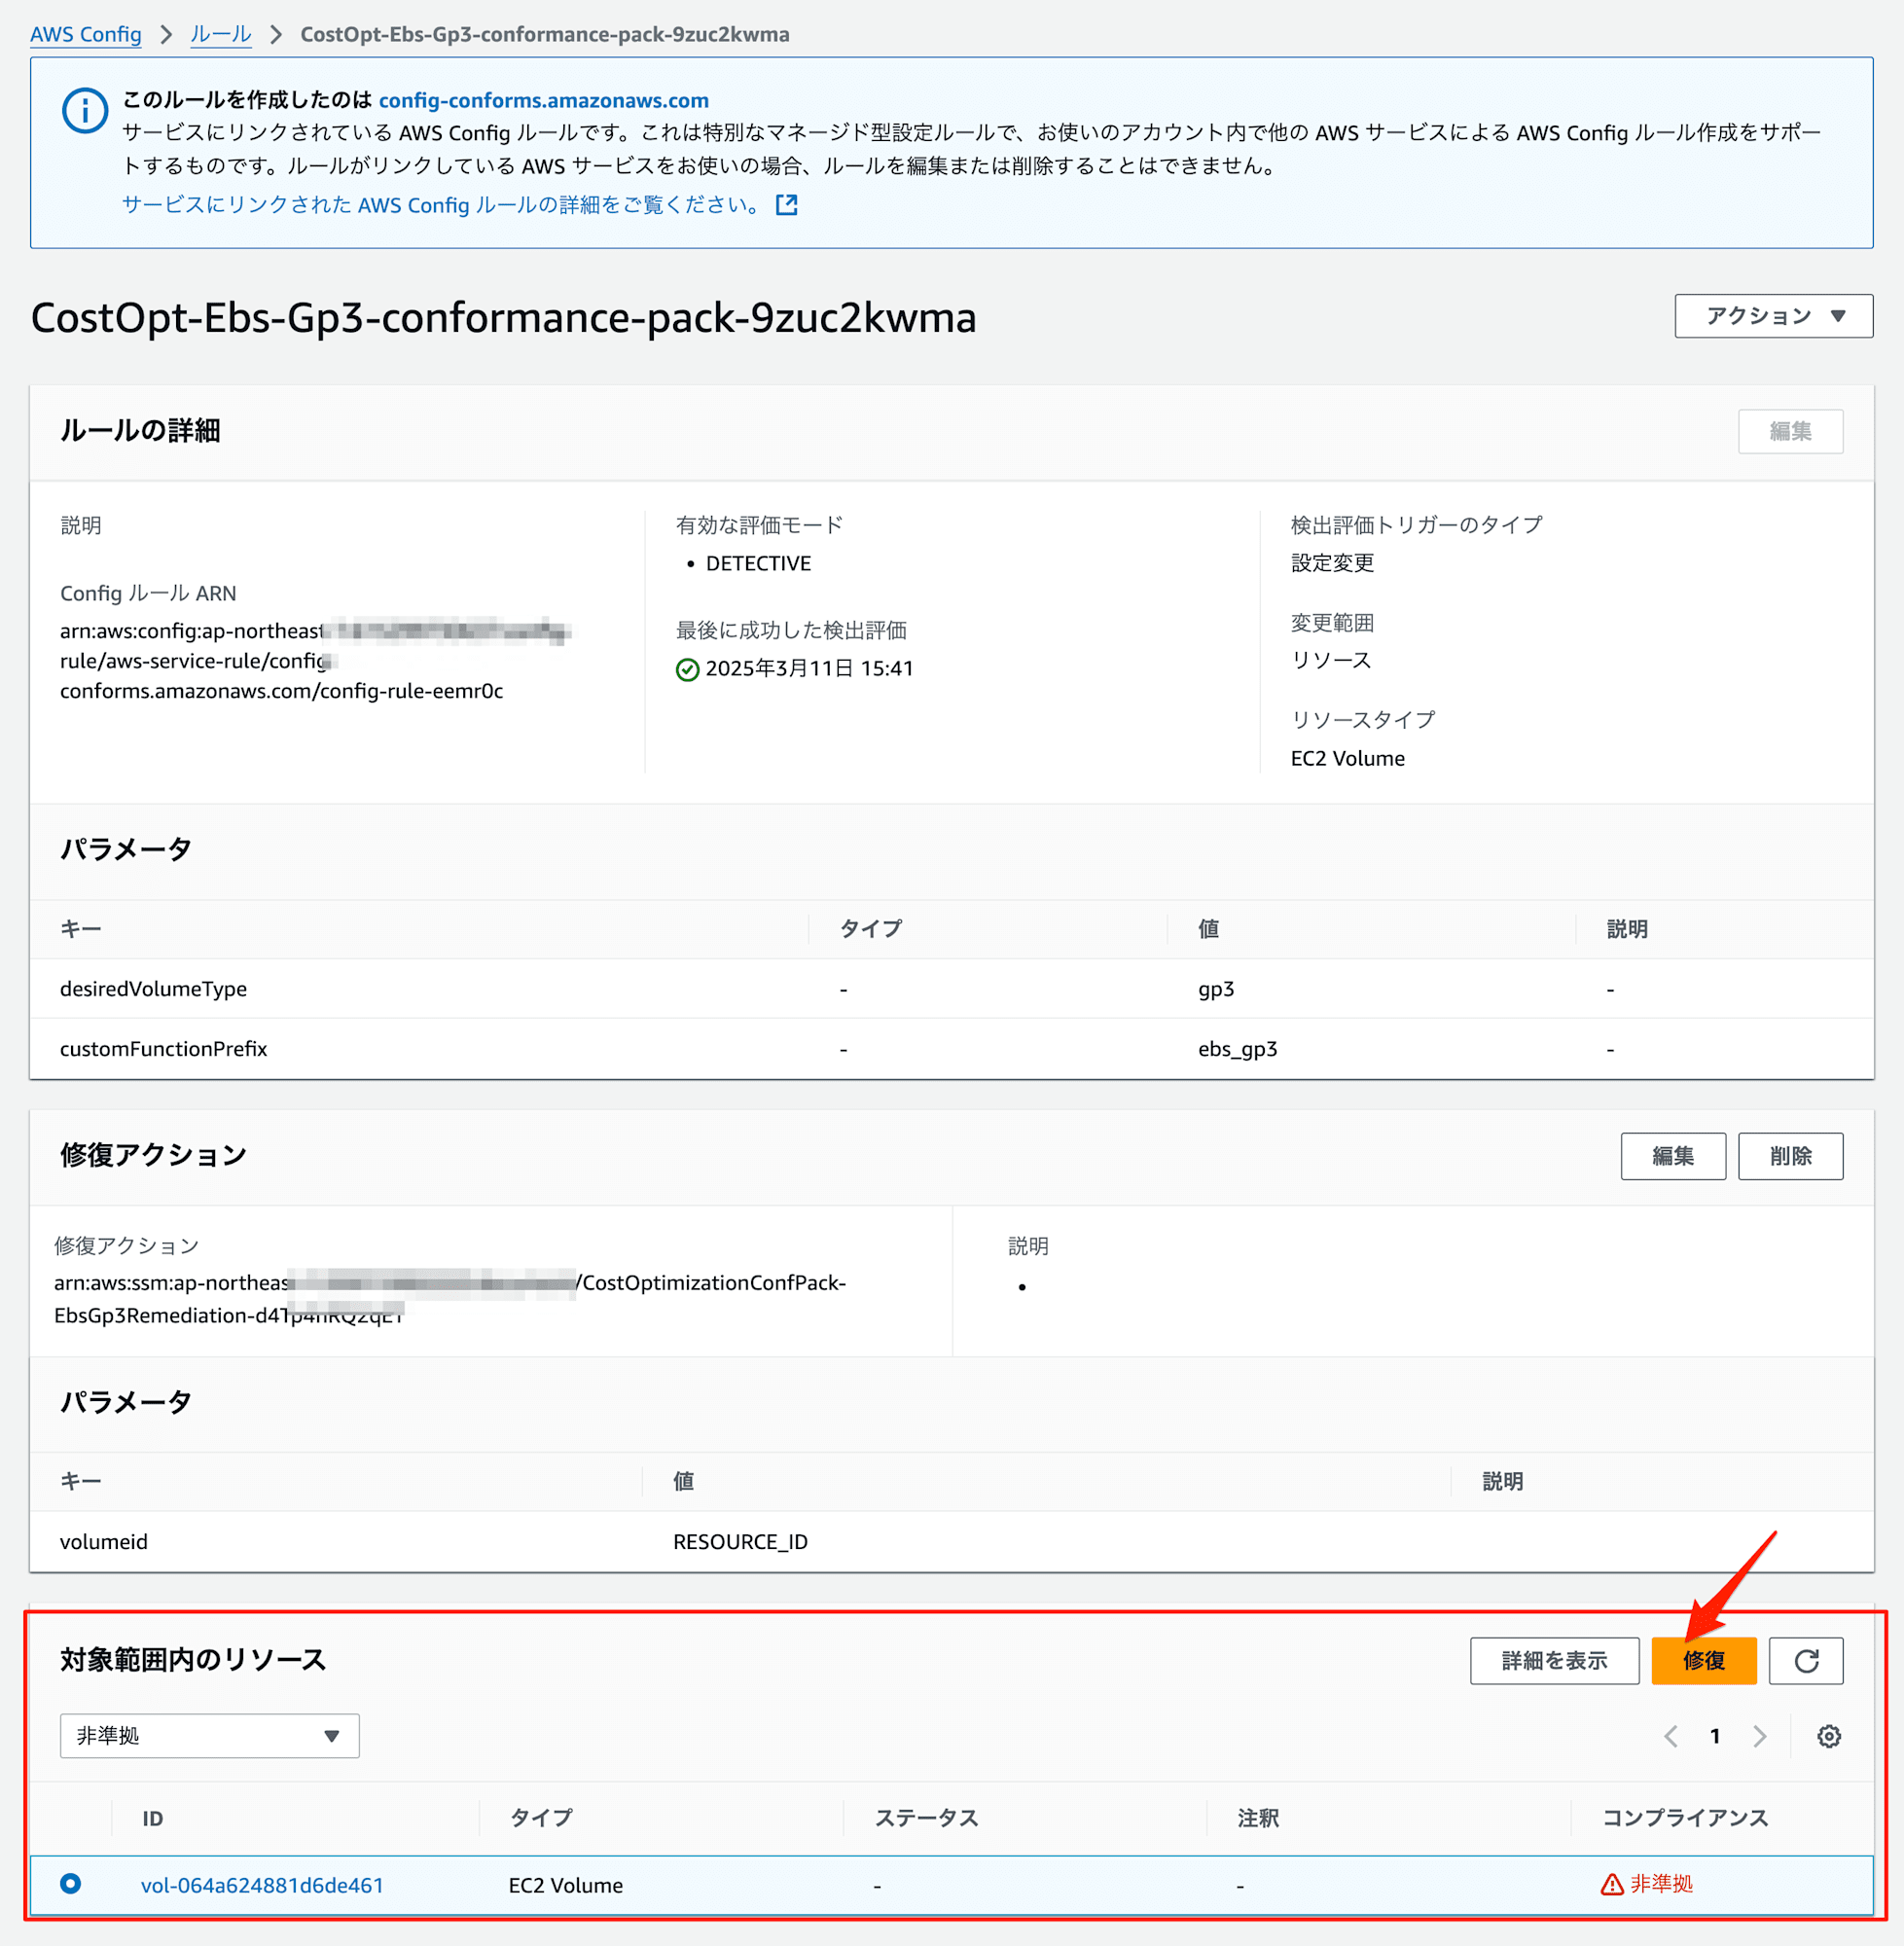Click the customFunctionPrefix parameter key

pyautogui.click(x=163, y=1049)
